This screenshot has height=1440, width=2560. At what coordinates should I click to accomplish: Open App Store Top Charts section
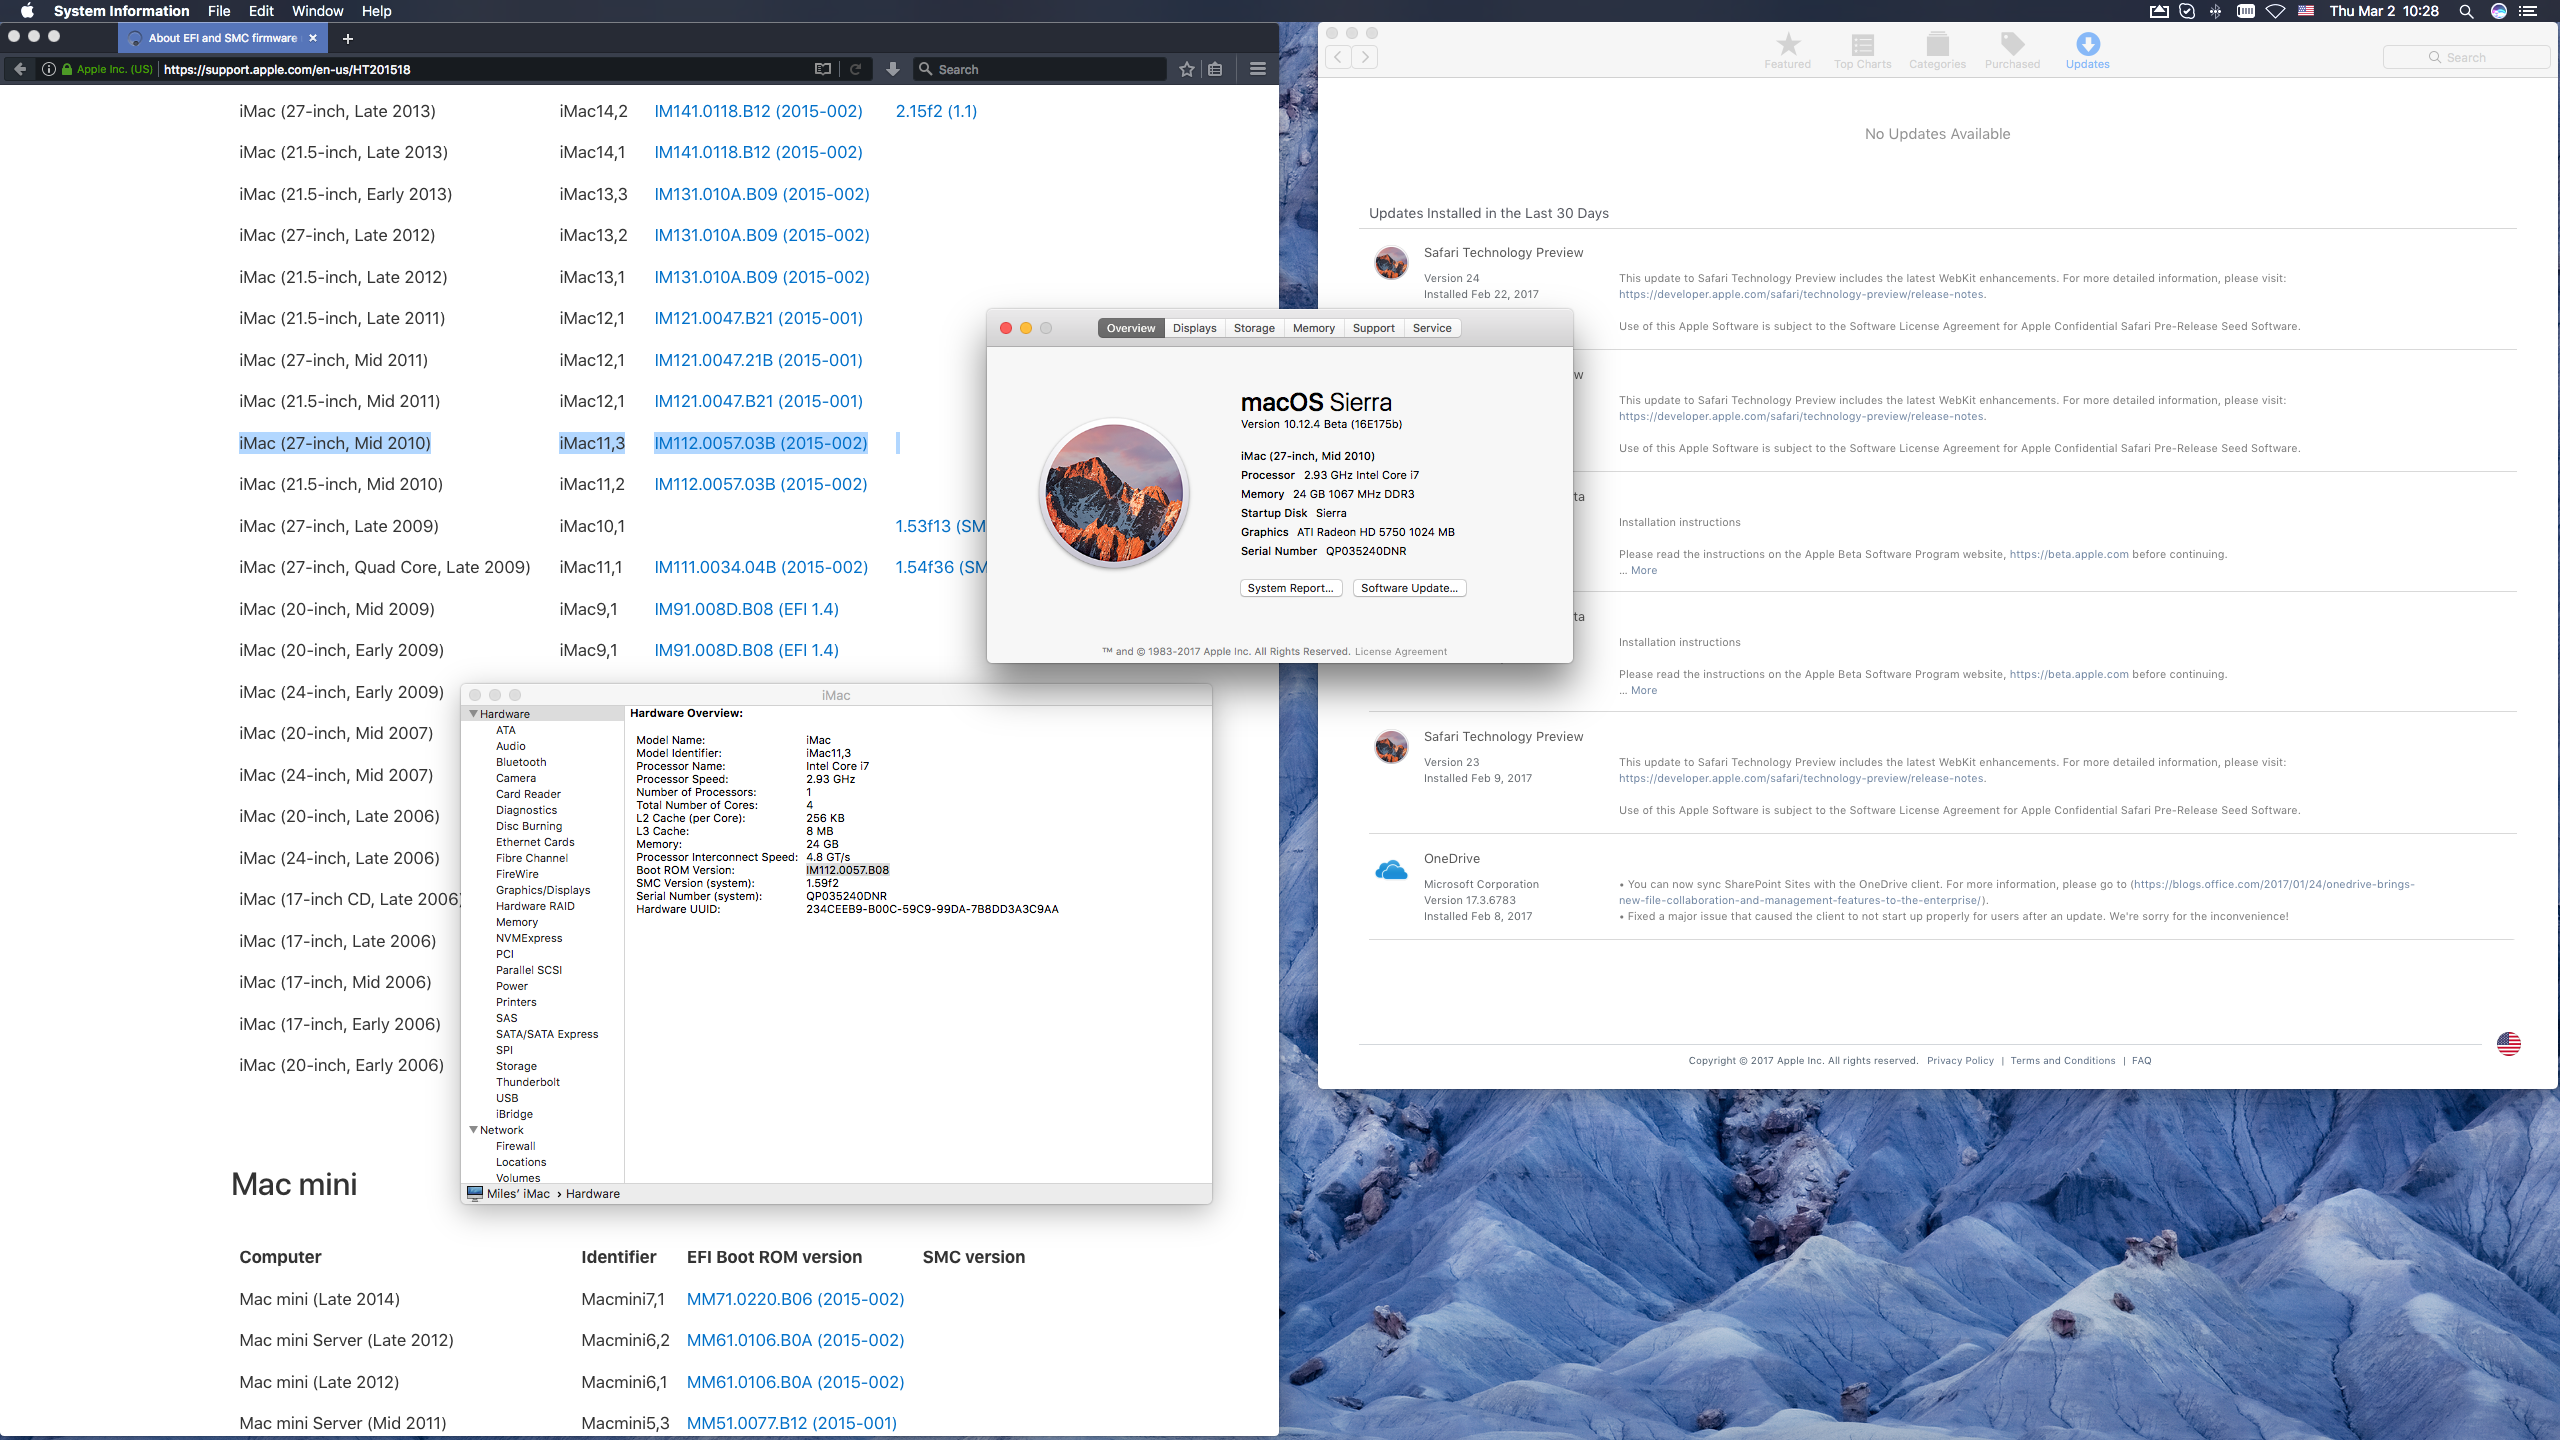(1862, 51)
